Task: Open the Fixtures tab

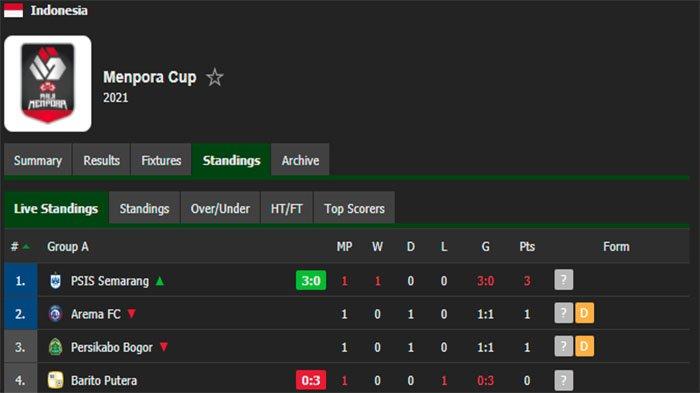Action: pyautogui.click(x=161, y=160)
